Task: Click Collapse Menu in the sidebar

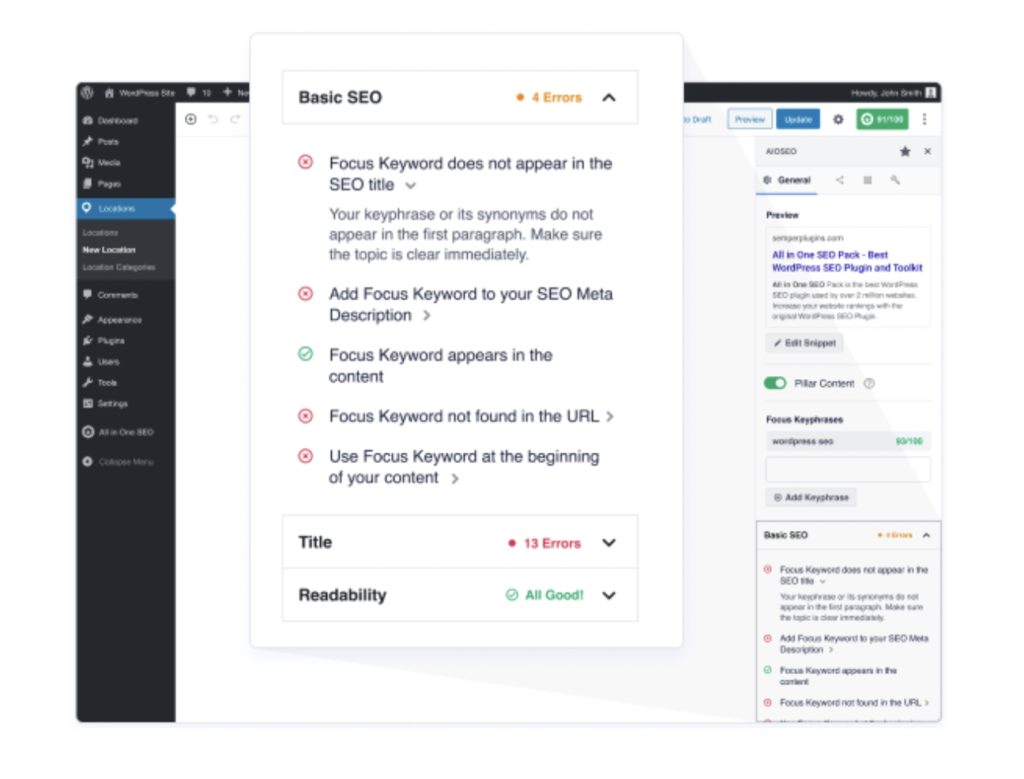Action: [x=118, y=462]
